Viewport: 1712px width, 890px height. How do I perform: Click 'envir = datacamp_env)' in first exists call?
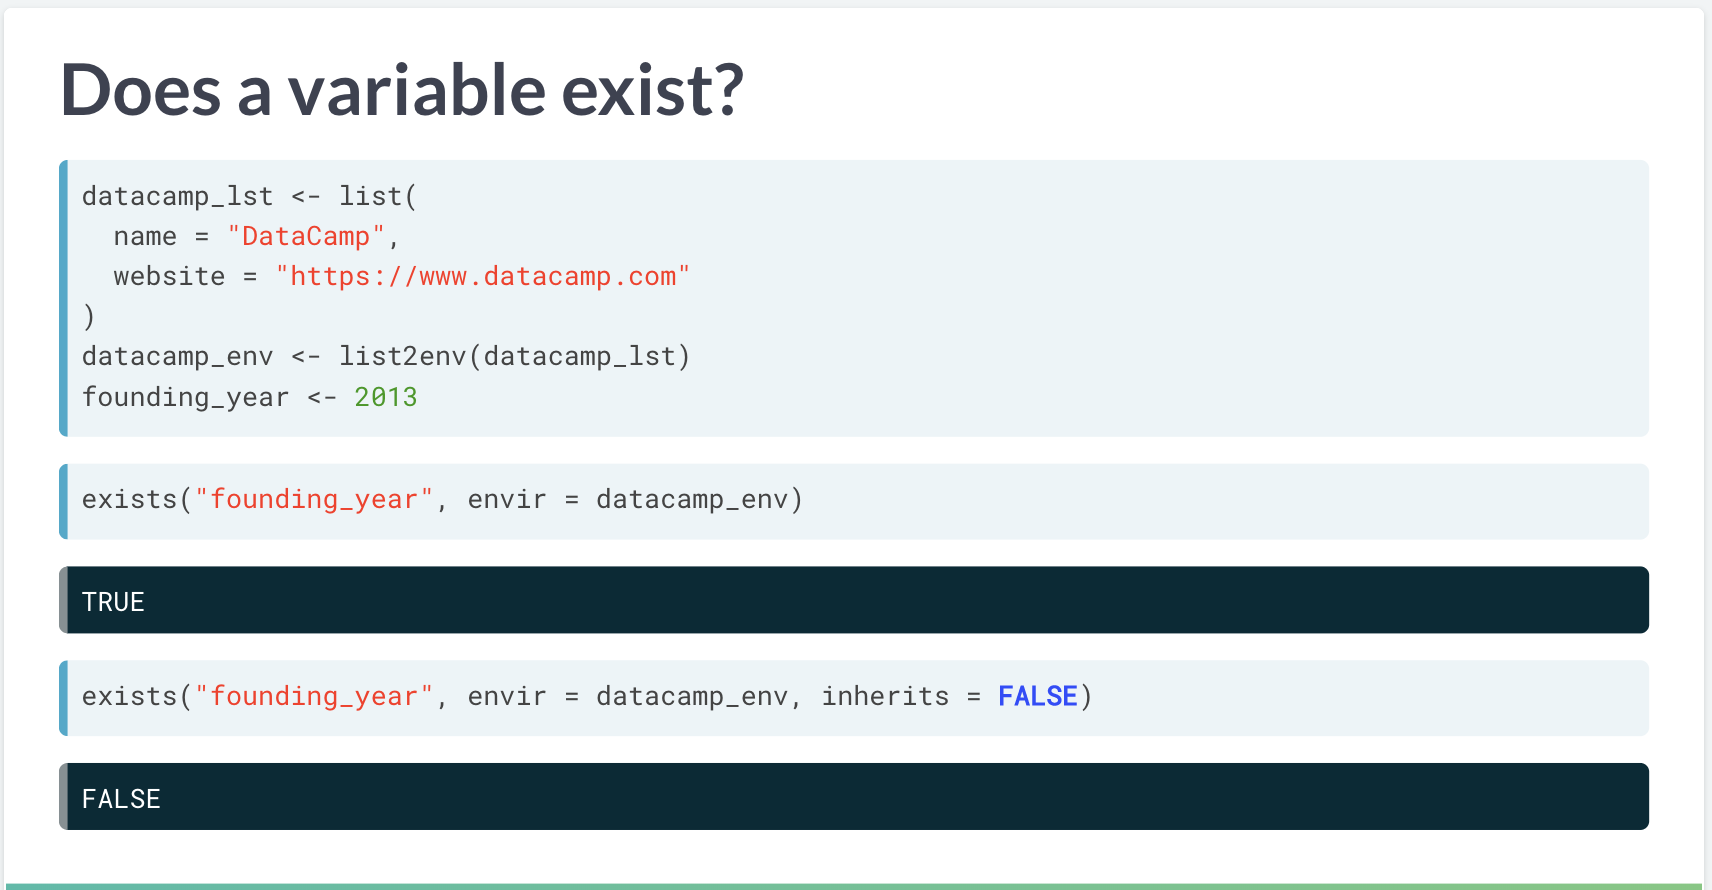coord(635,499)
